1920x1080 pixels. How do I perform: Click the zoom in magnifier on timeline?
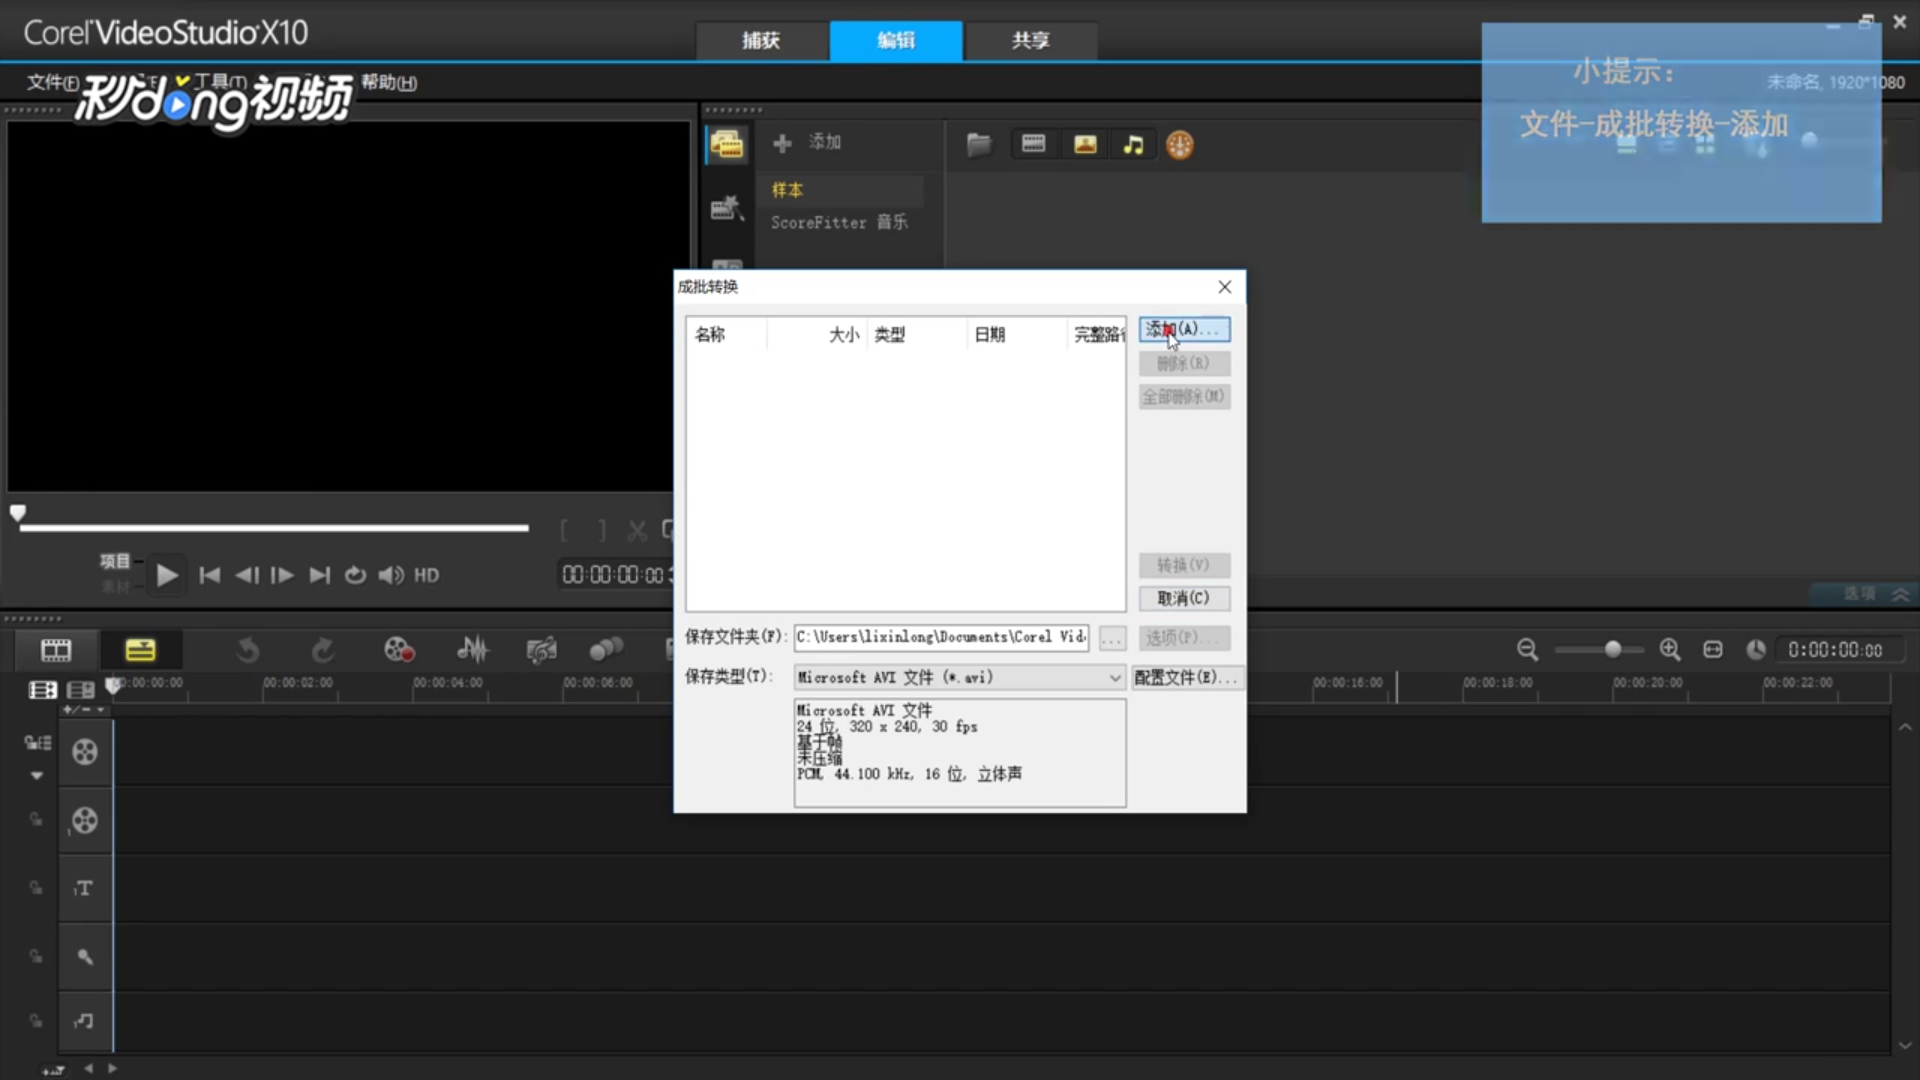1669,650
